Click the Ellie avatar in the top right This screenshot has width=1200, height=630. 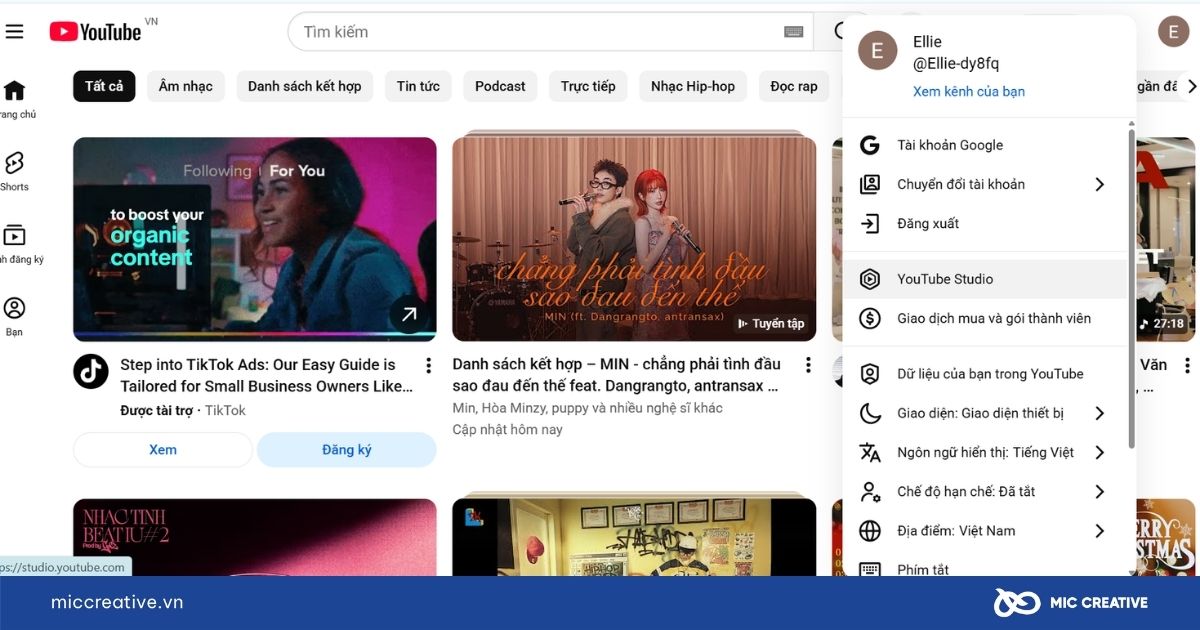[1173, 31]
